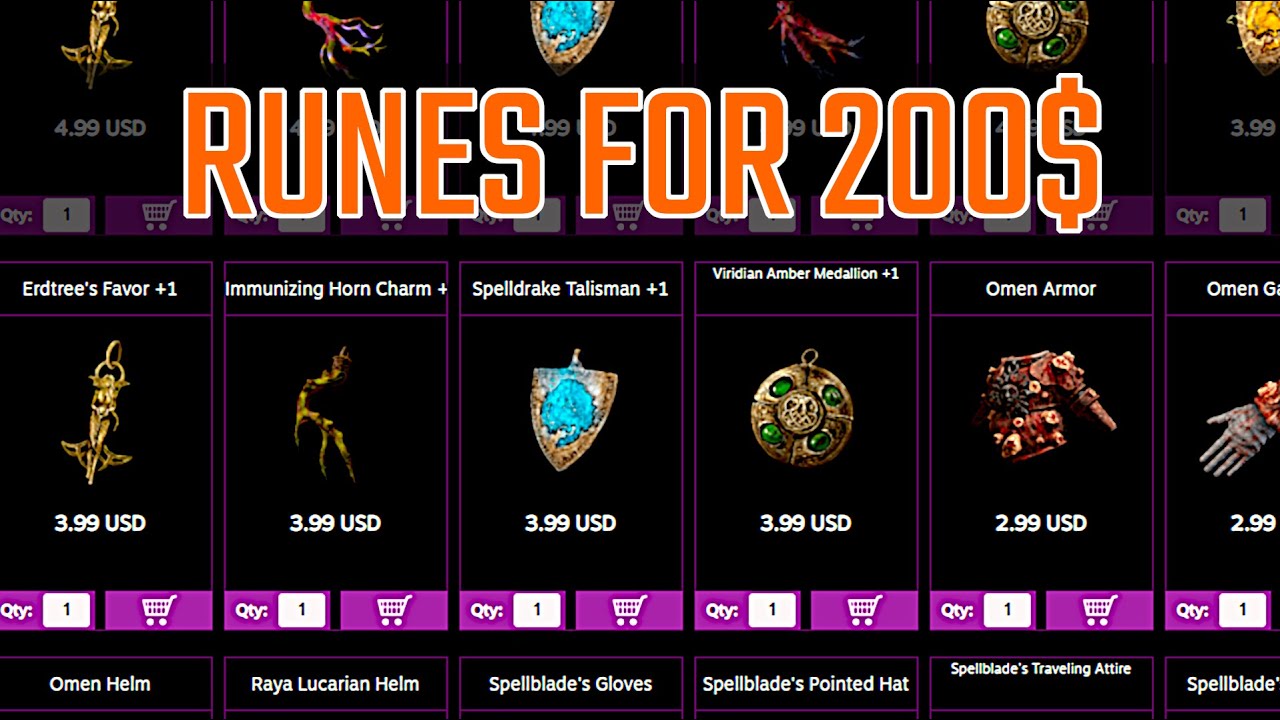Open the Spellblade's Pointed Hat product title
This screenshot has height=720, width=1280.
coord(806,684)
